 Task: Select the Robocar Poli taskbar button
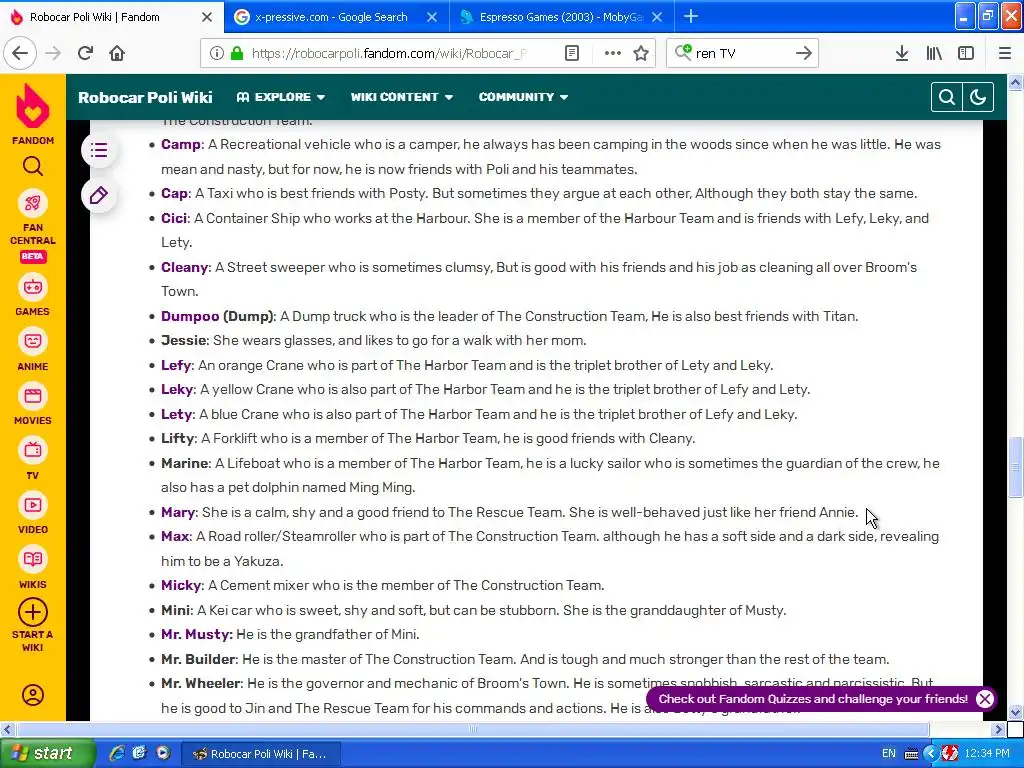point(260,754)
